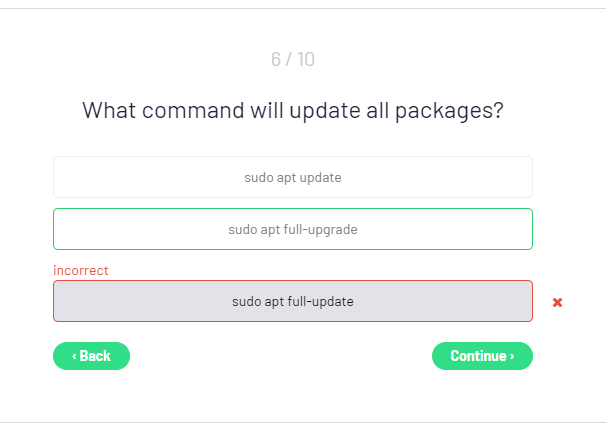Click the red "incorrect" label
The height and width of the screenshot is (437, 606).
point(81,270)
